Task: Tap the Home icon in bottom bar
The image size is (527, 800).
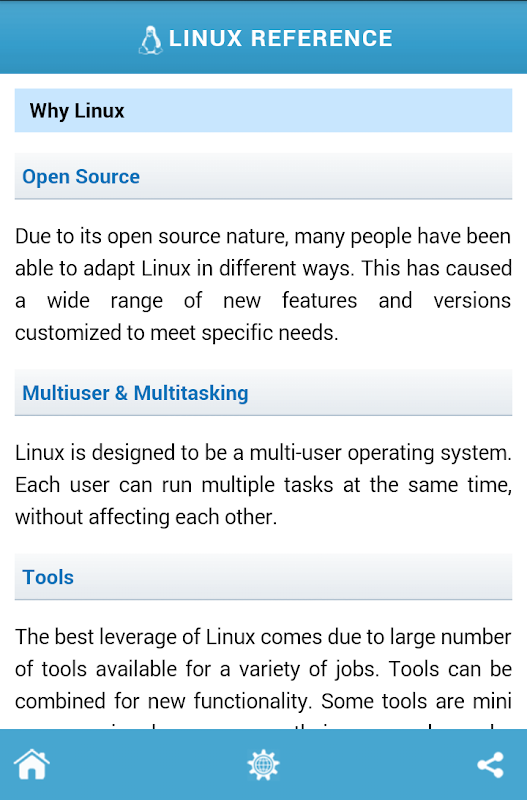Action: click(32, 764)
